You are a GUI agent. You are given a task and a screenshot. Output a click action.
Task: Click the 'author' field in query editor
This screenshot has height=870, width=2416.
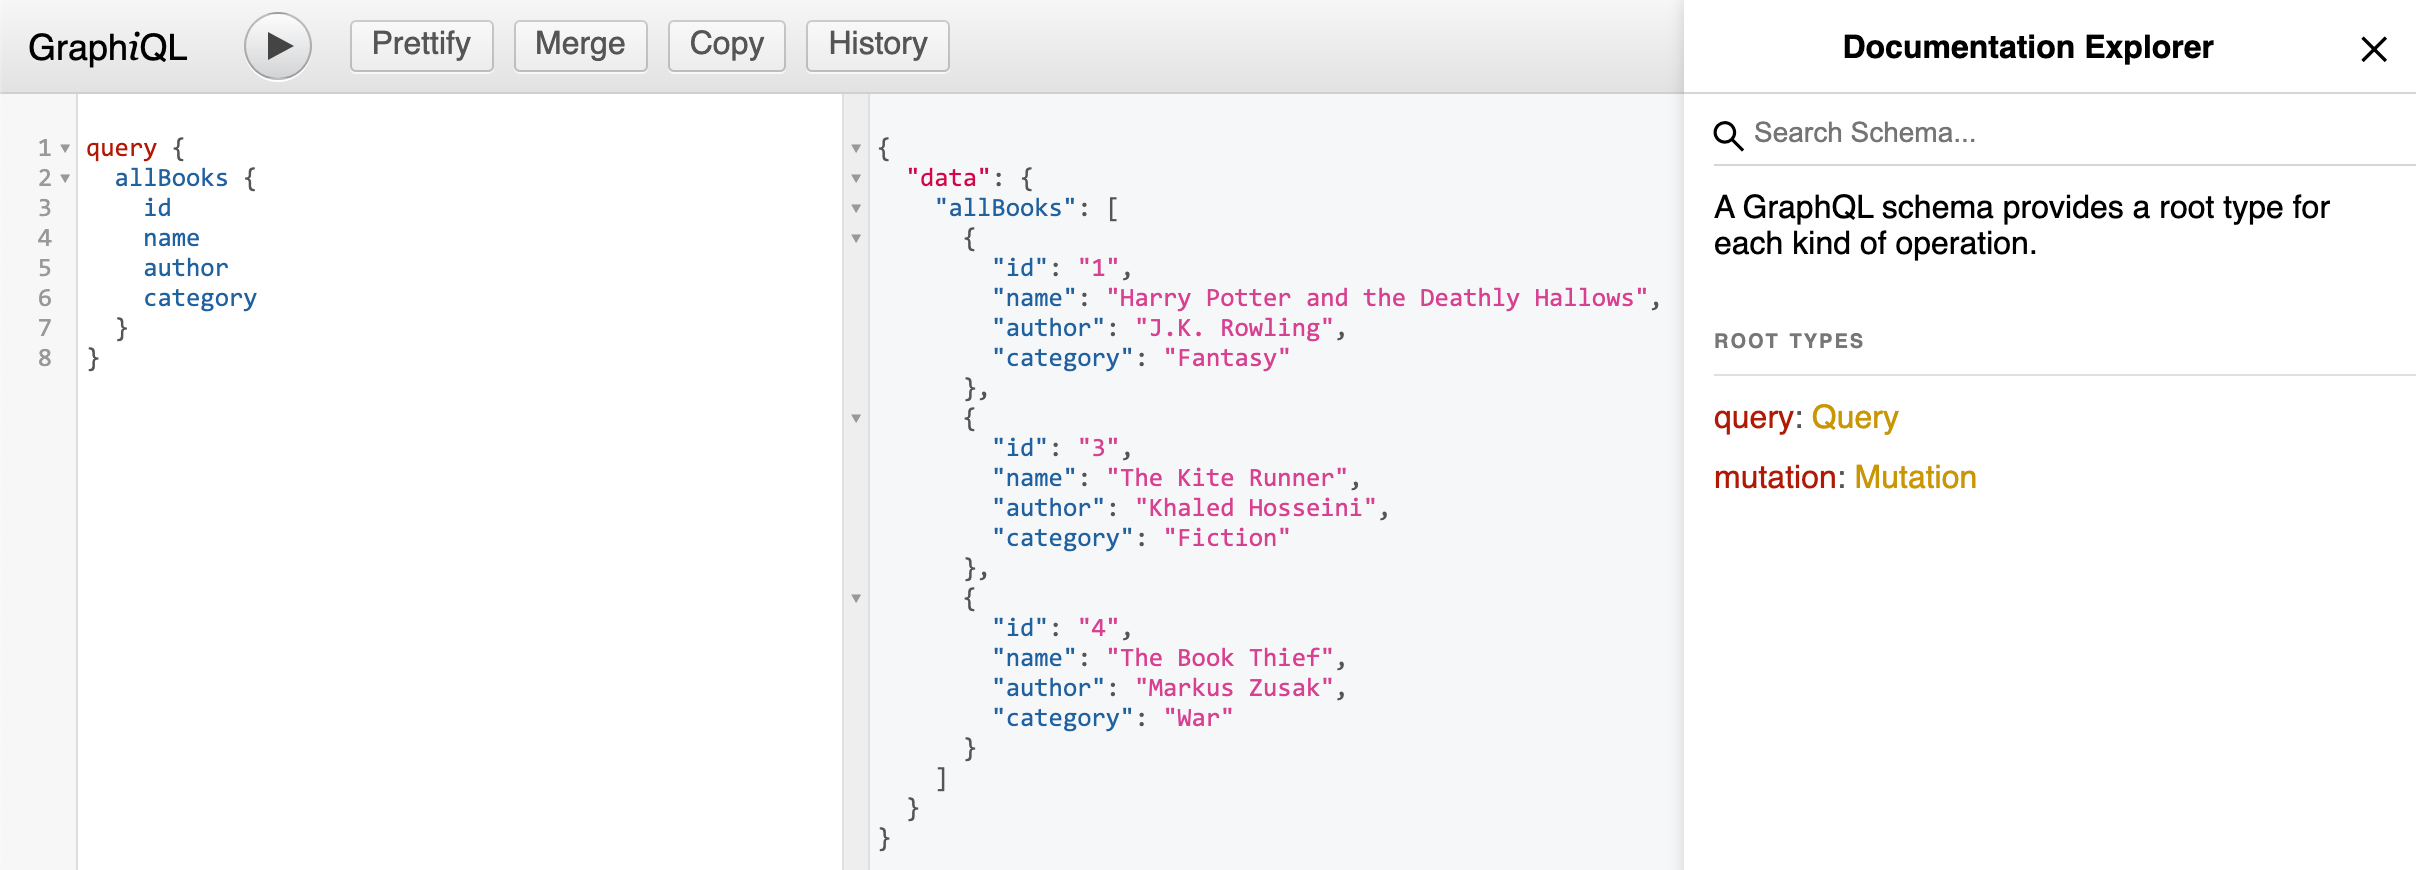186,268
